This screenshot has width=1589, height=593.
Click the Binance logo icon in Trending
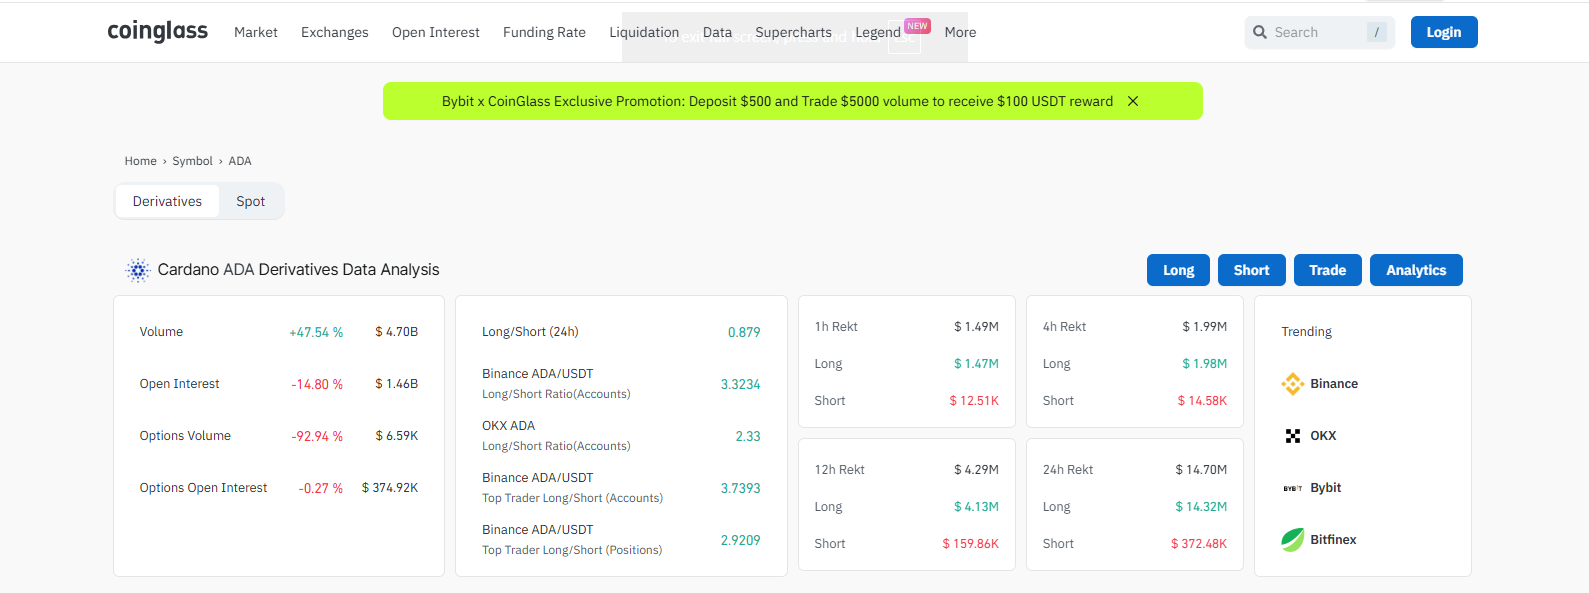click(1292, 384)
